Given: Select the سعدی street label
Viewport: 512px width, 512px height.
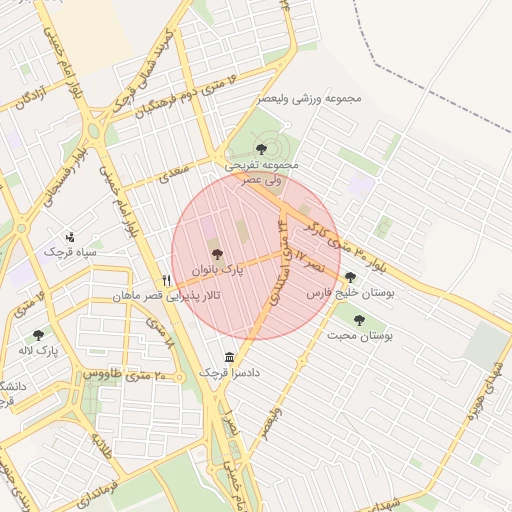Looking at the screenshot, I should click(173, 173).
